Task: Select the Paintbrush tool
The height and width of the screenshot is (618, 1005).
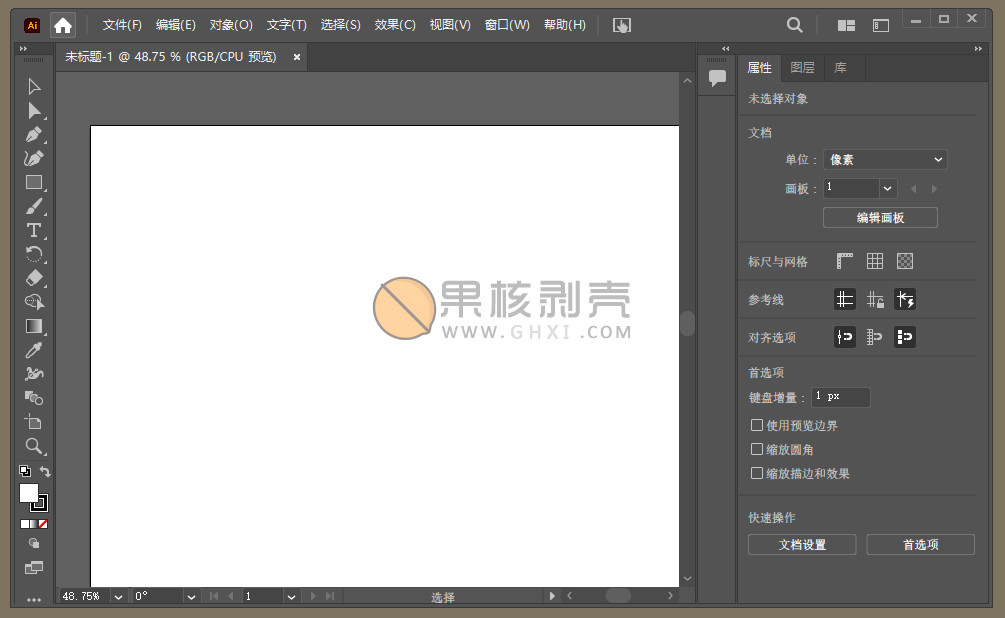Action: pyautogui.click(x=34, y=206)
